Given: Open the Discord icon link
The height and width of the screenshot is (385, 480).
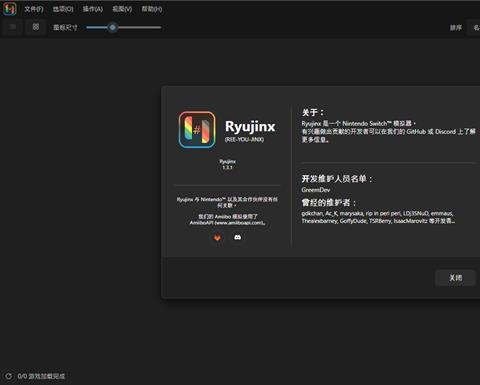Looking at the screenshot, I should (237, 237).
